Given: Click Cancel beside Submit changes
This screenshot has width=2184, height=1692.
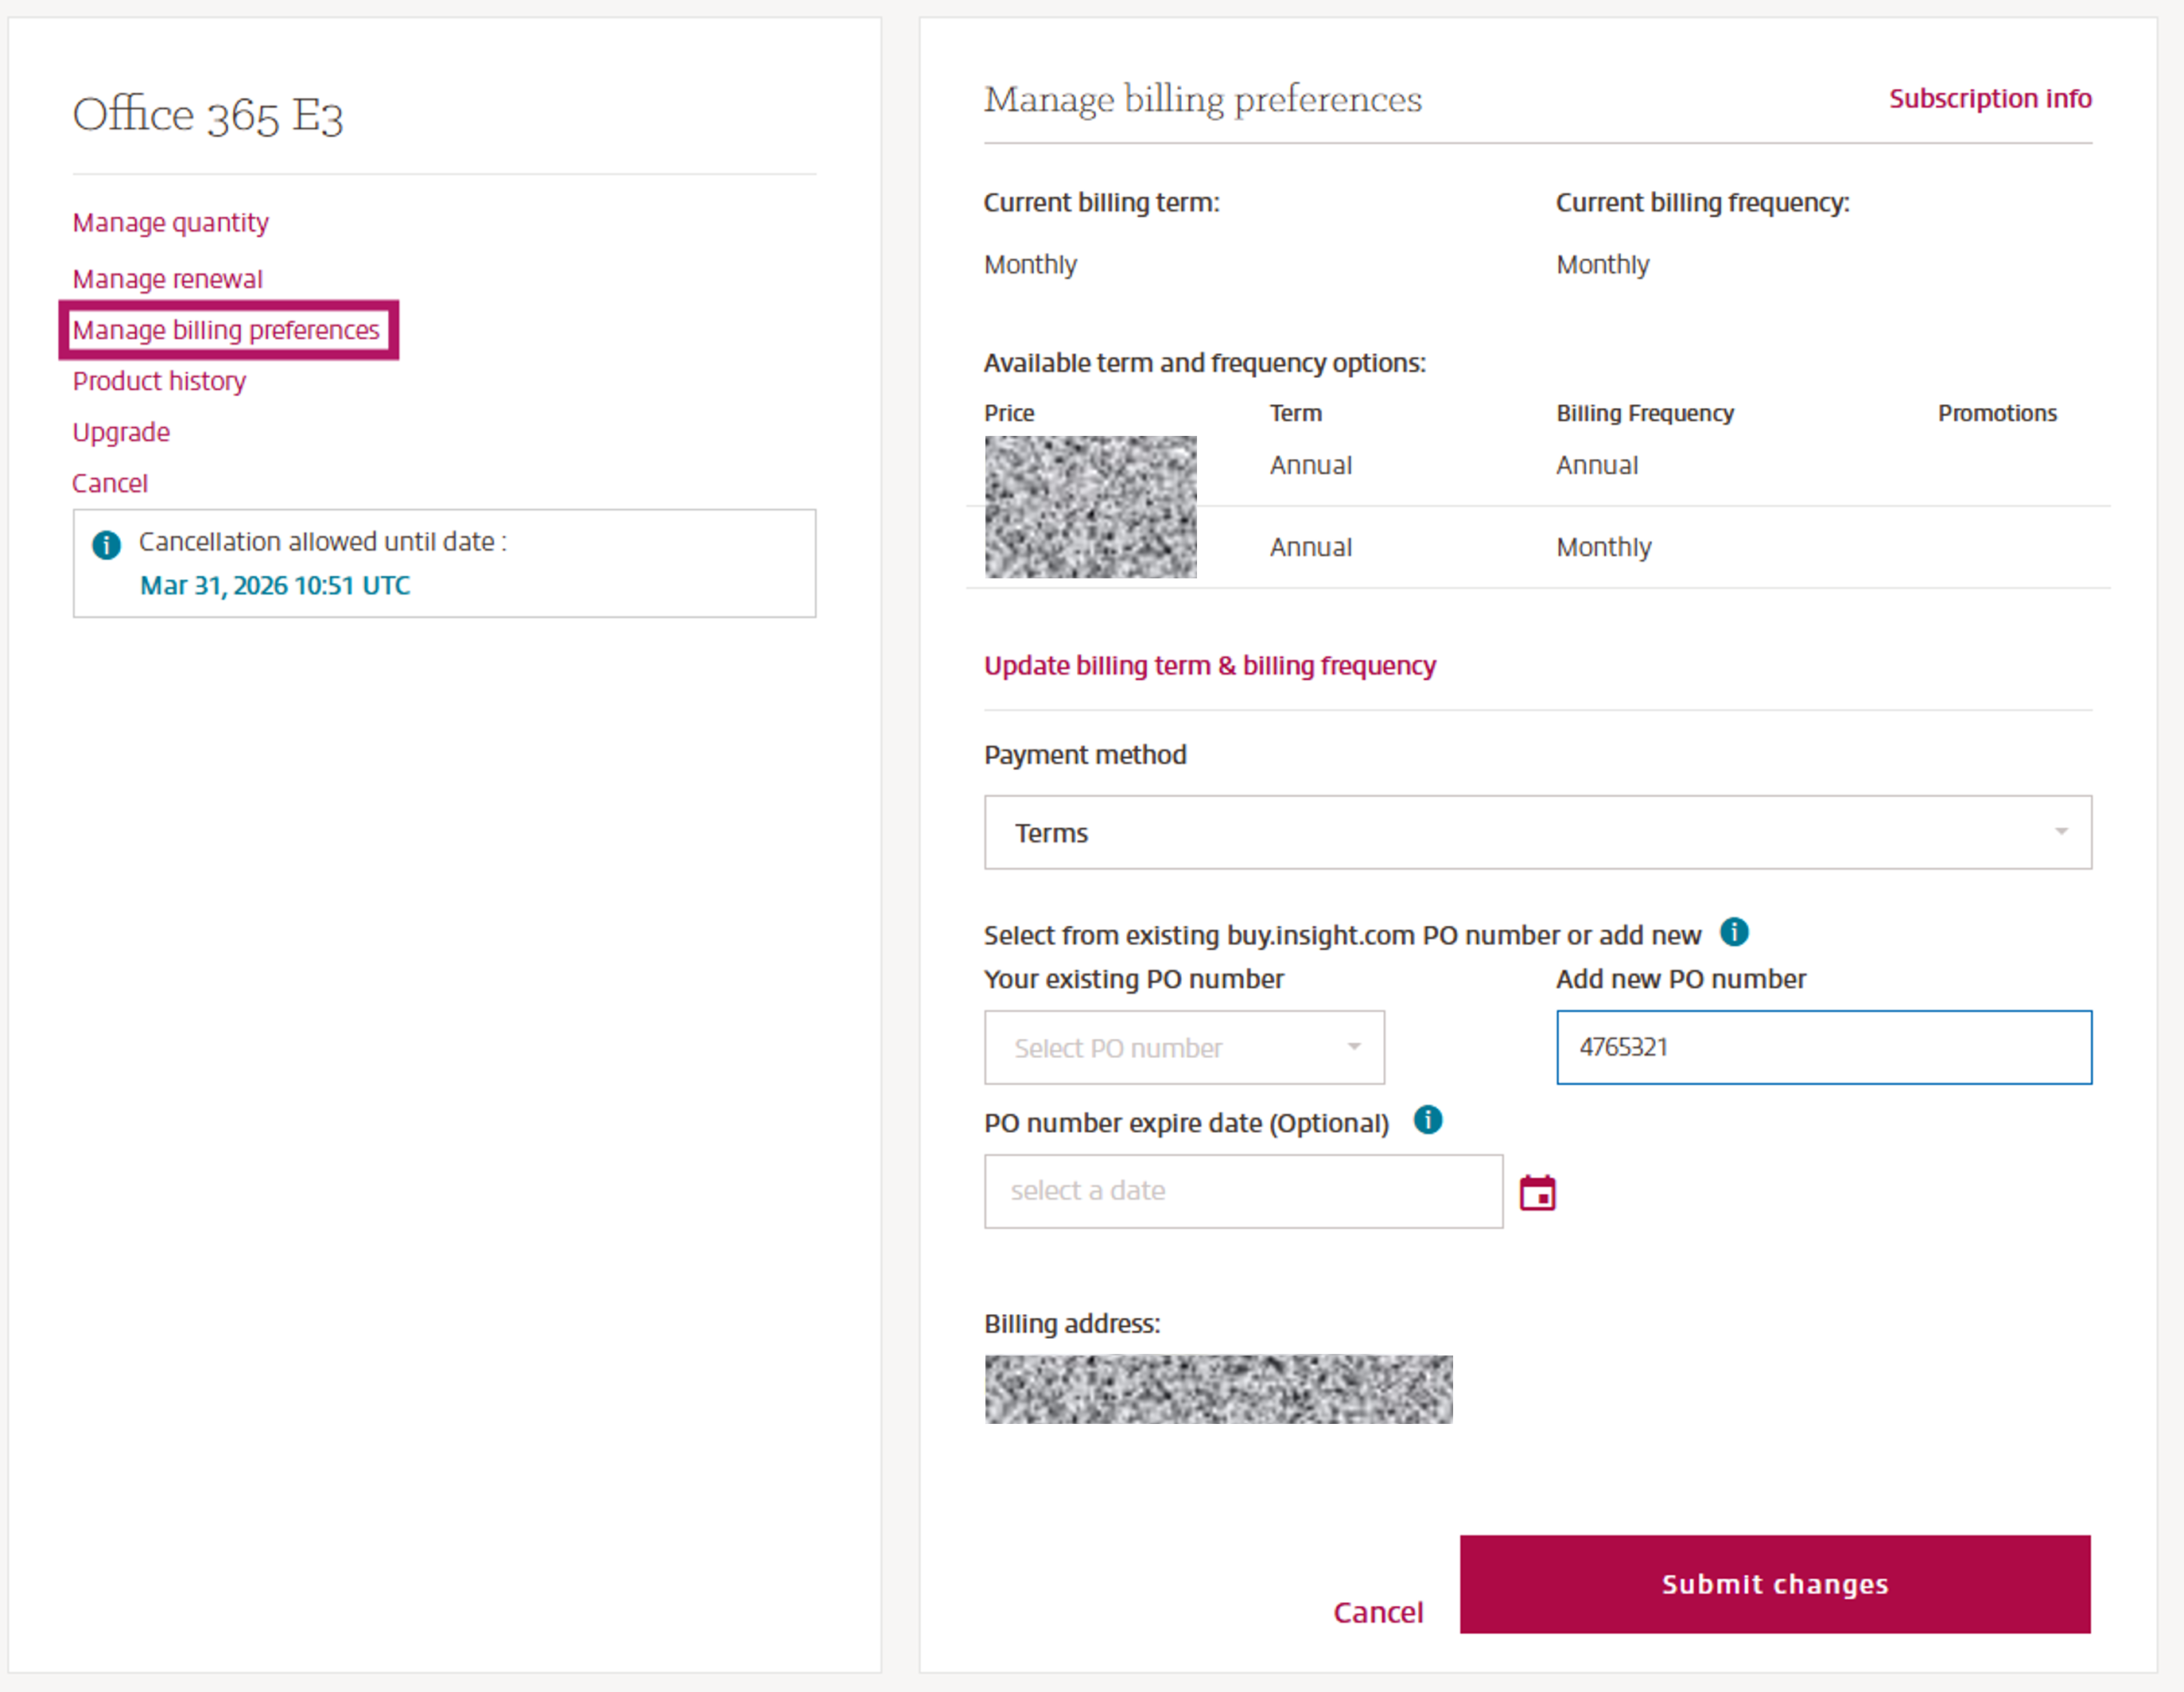Looking at the screenshot, I should [x=1378, y=1611].
